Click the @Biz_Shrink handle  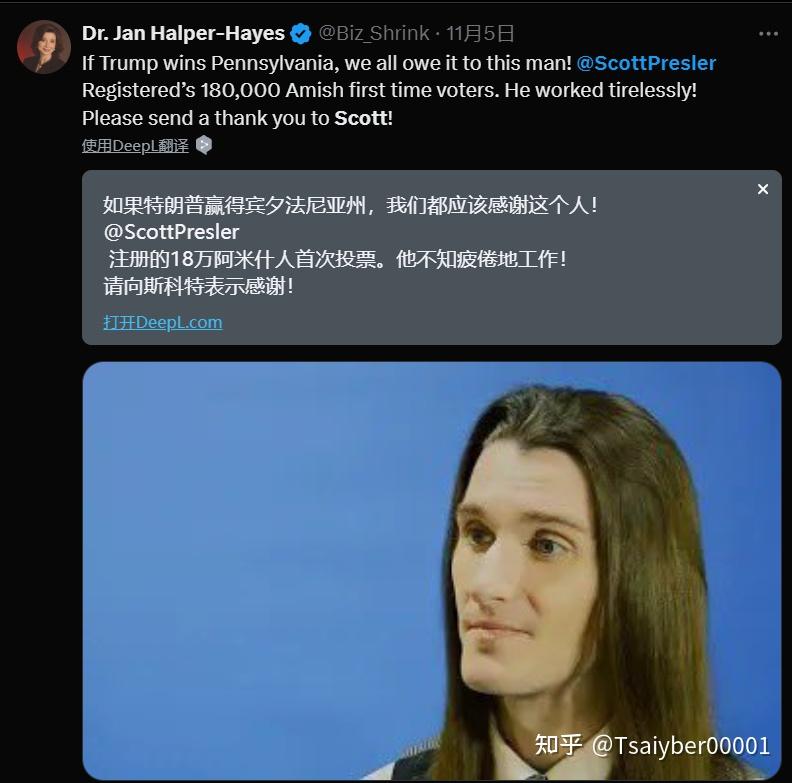coord(374,33)
